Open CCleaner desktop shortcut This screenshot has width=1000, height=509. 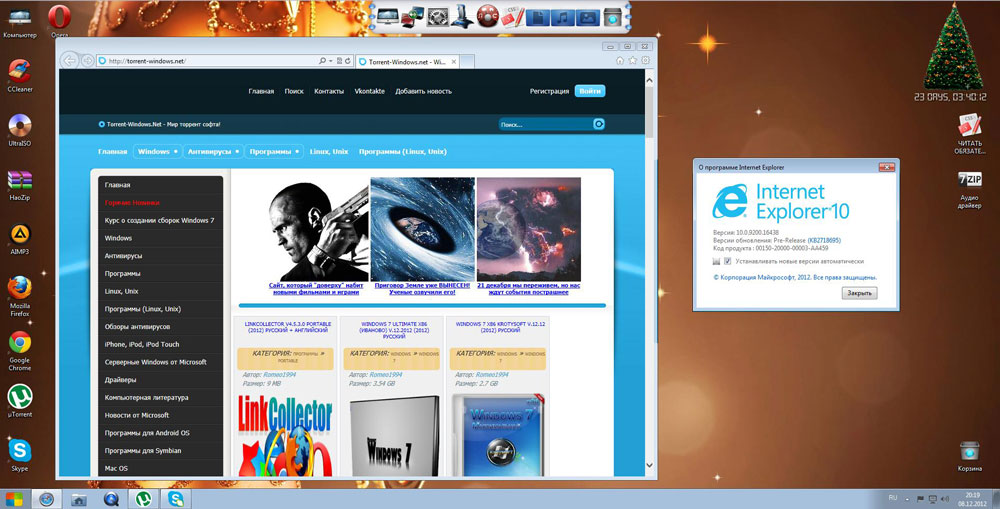(x=19, y=73)
